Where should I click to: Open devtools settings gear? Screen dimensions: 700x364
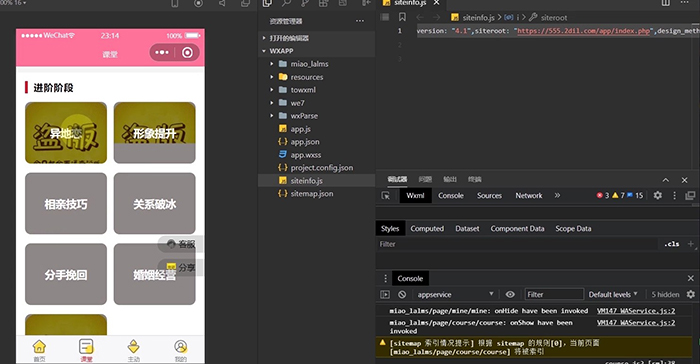pyautogui.click(x=658, y=195)
